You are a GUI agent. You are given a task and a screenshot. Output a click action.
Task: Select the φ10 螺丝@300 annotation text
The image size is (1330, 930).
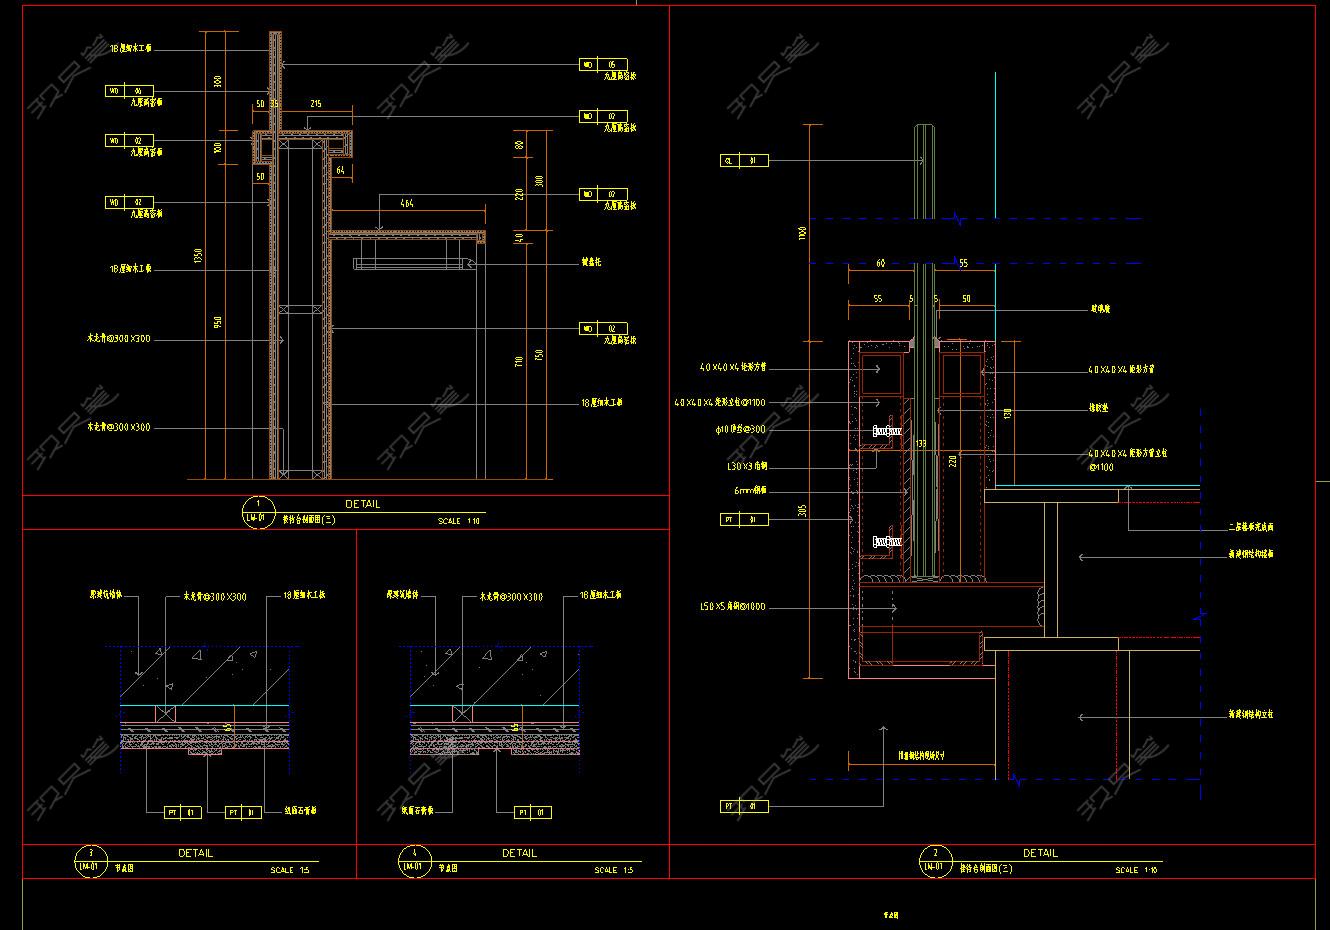739,429
